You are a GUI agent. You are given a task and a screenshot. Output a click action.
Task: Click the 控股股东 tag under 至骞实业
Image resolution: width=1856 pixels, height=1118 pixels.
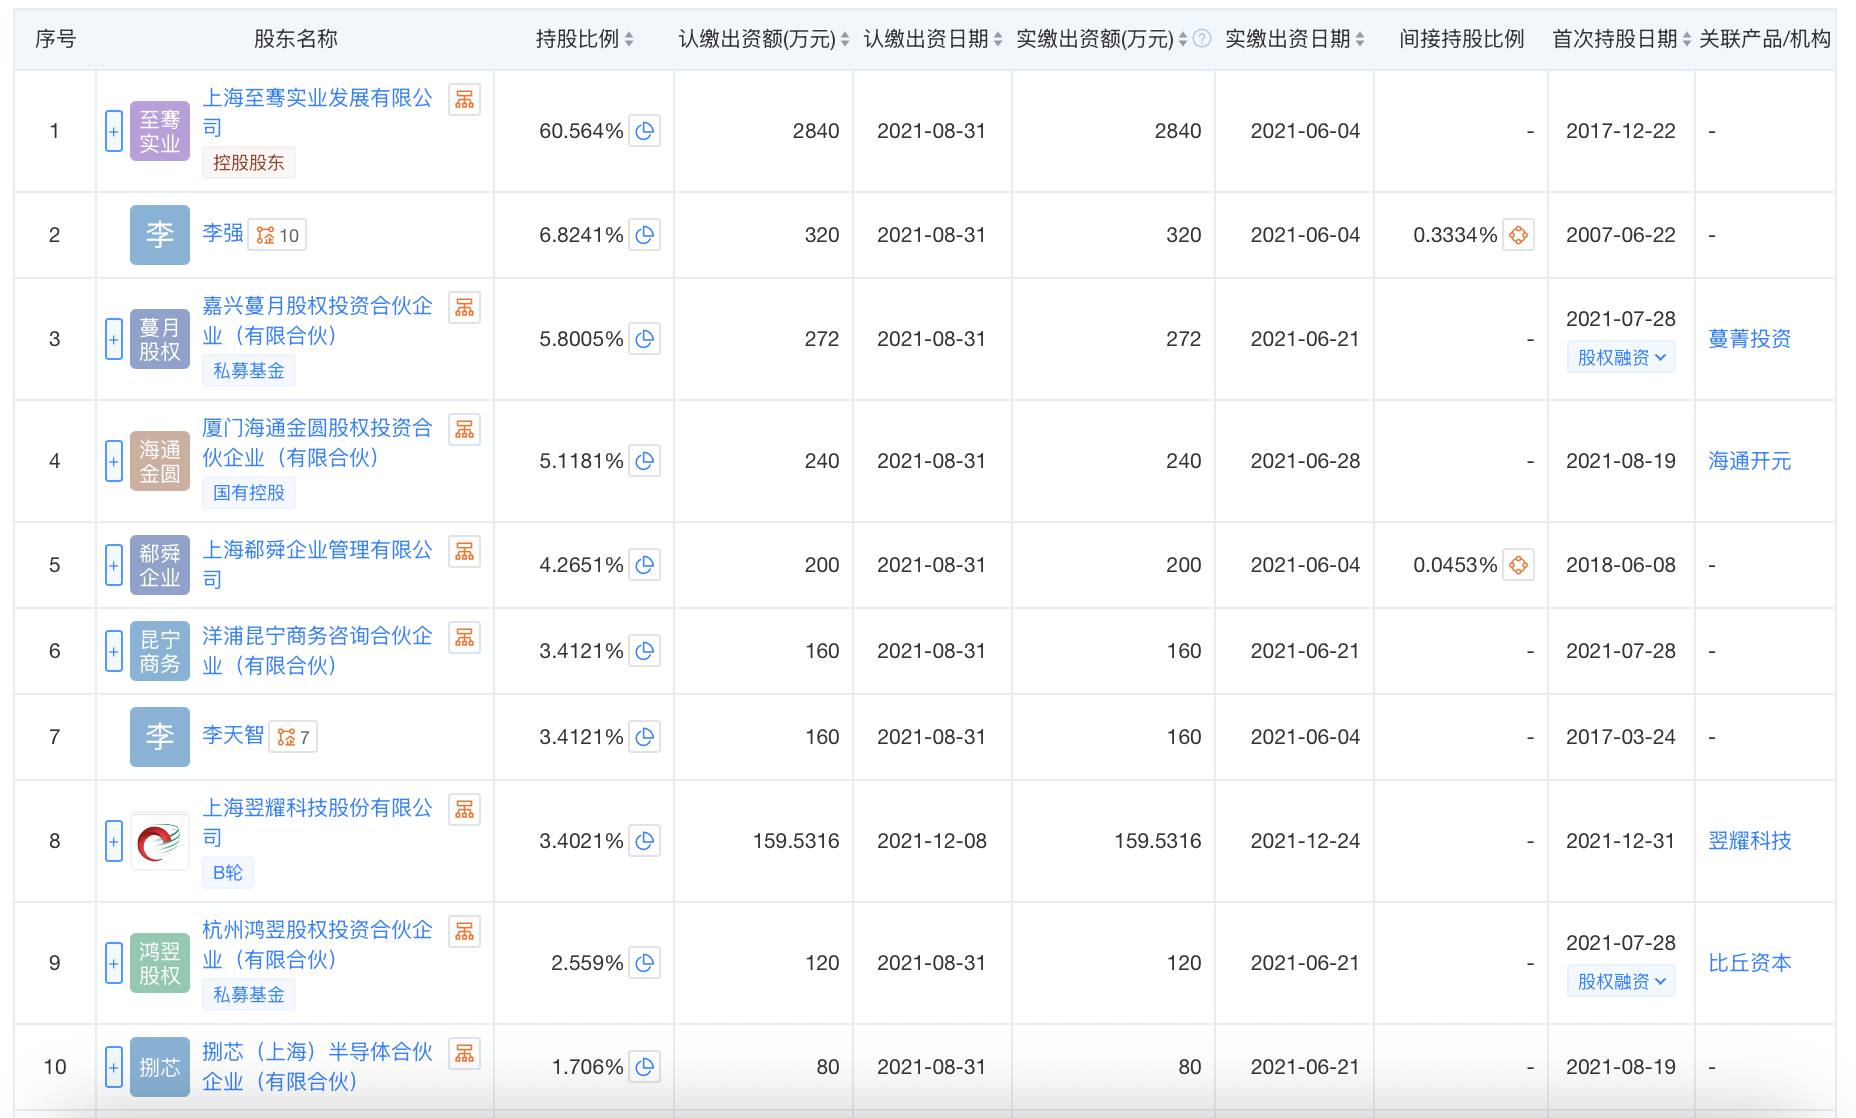248,162
